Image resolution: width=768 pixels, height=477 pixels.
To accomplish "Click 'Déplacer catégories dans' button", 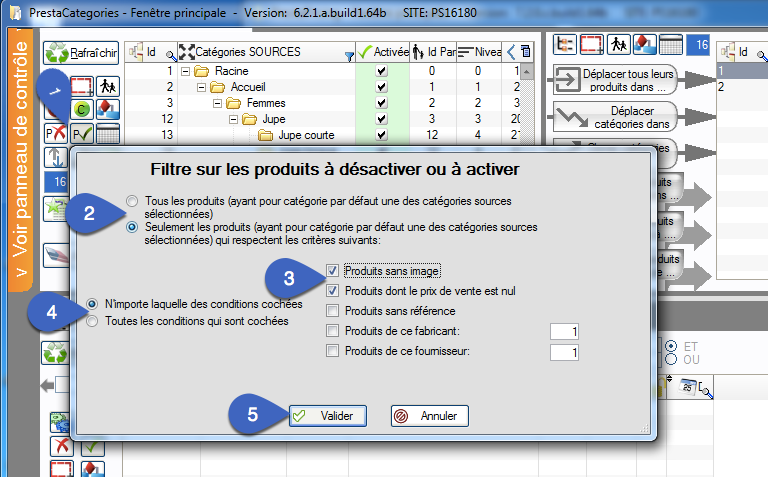I will click(x=616, y=118).
